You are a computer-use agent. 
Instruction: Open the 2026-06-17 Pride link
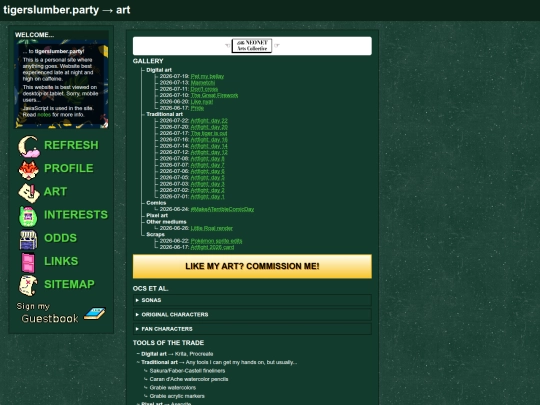click(197, 108)
